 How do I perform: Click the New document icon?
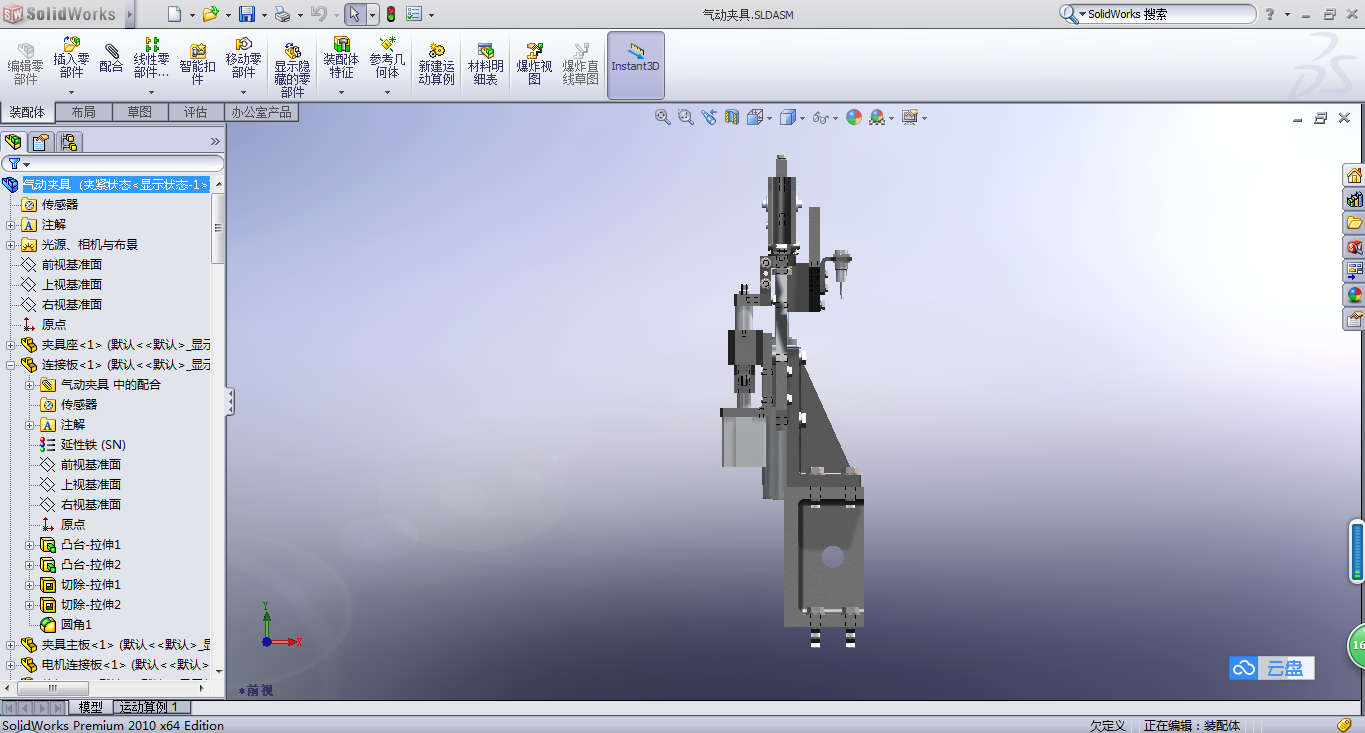[175, 14]
